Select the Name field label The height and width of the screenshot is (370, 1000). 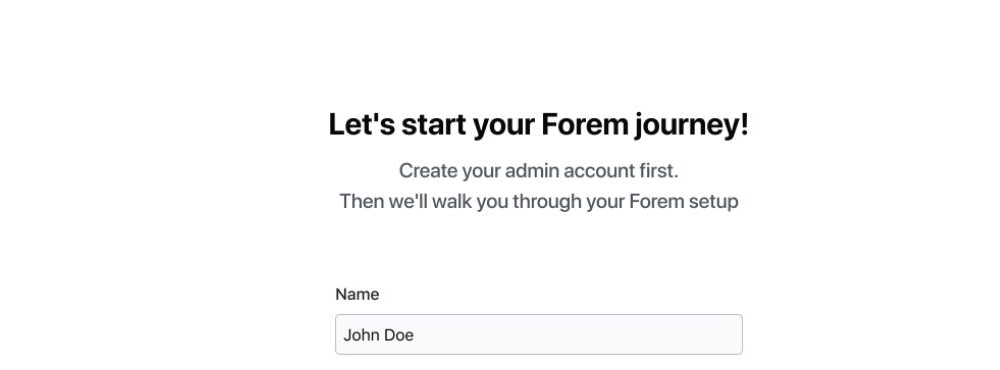click(357, 294)
